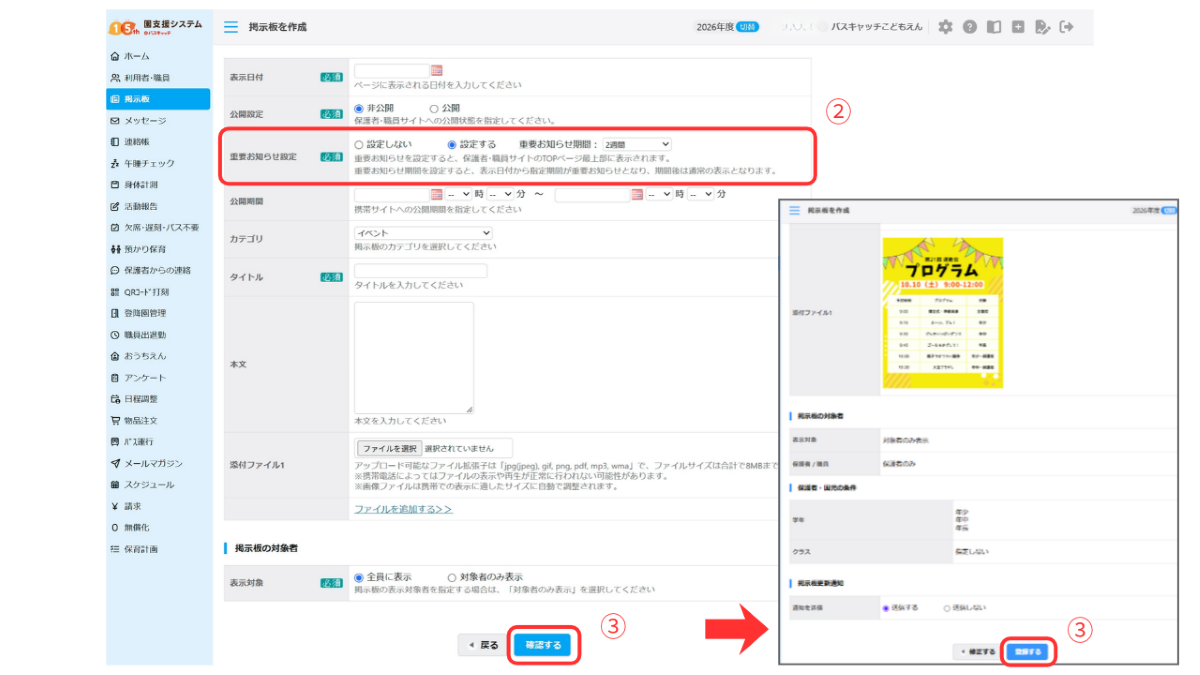Open the settings gear in the header
This screenshot has height=675, width=1200.
(945, 27)
